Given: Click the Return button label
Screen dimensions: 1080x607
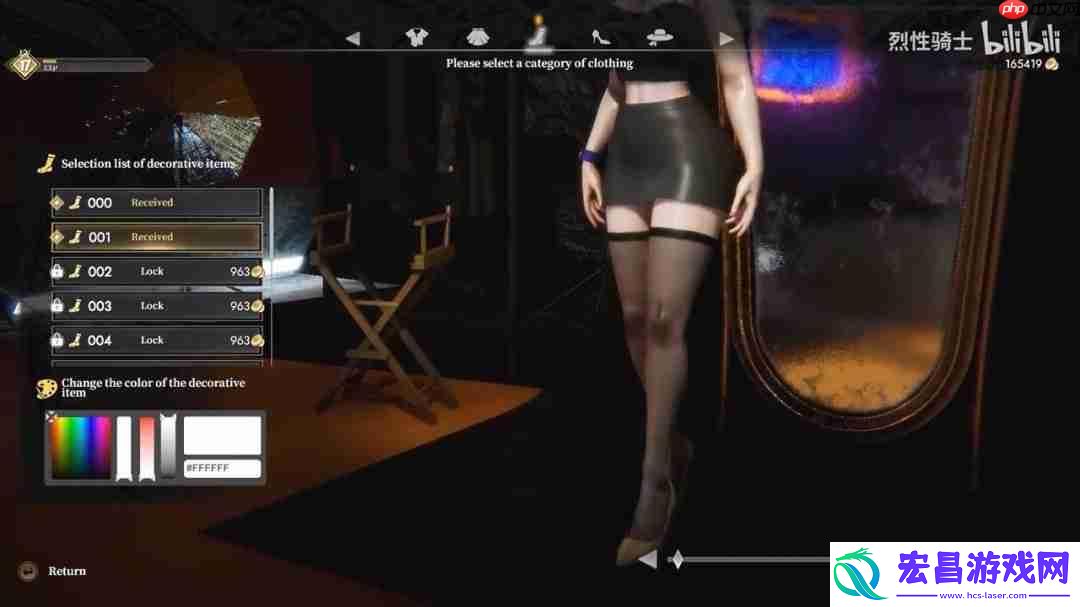Looking at the screenshot, I should 67,571.
